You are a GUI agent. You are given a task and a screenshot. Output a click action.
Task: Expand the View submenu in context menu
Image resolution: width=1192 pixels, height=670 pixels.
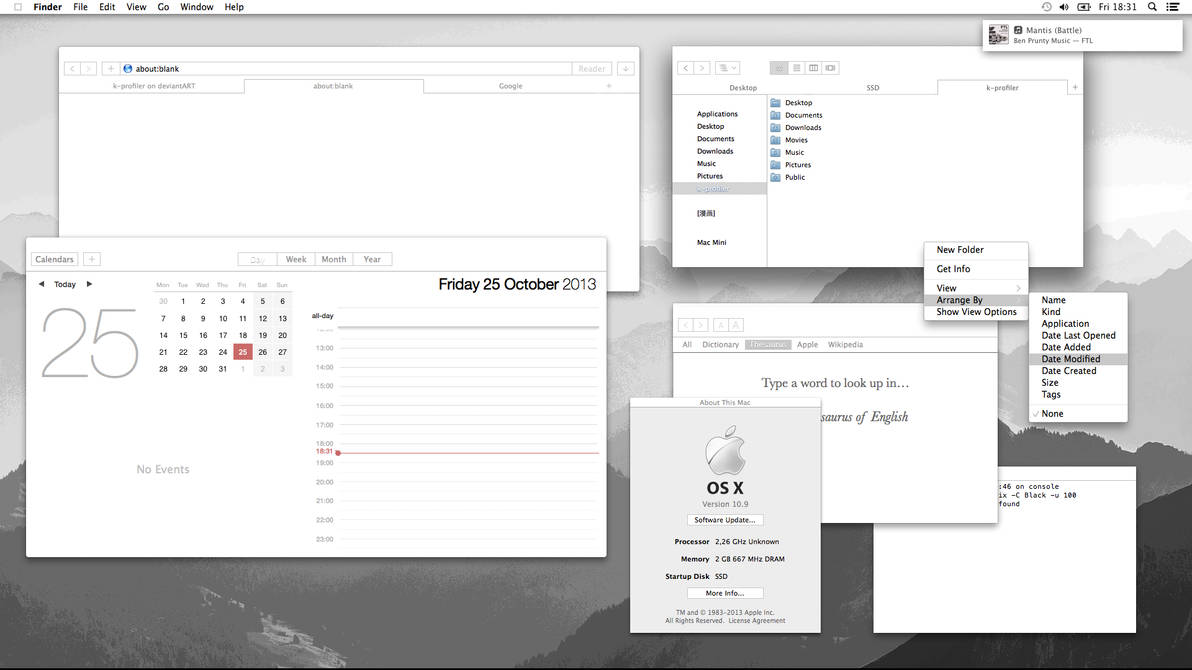click(976, 288)
